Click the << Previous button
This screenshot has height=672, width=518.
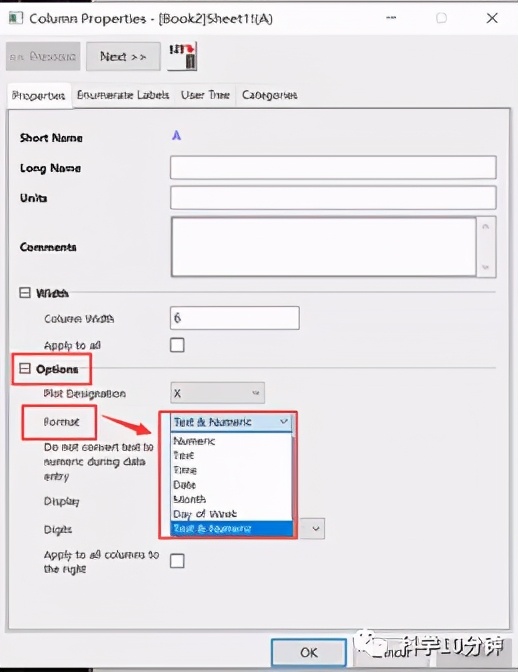pos(43,56)
